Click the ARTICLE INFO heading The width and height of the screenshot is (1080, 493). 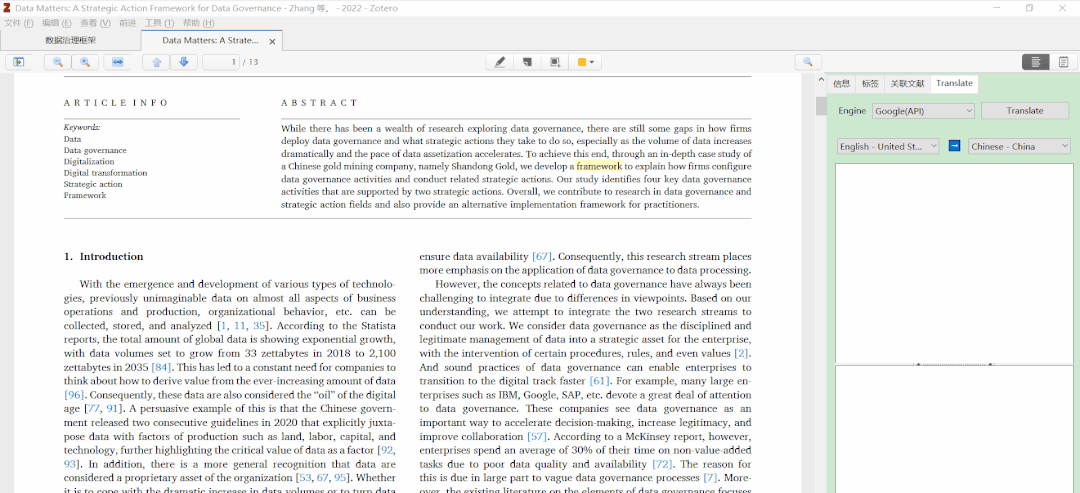coord(116,103)
